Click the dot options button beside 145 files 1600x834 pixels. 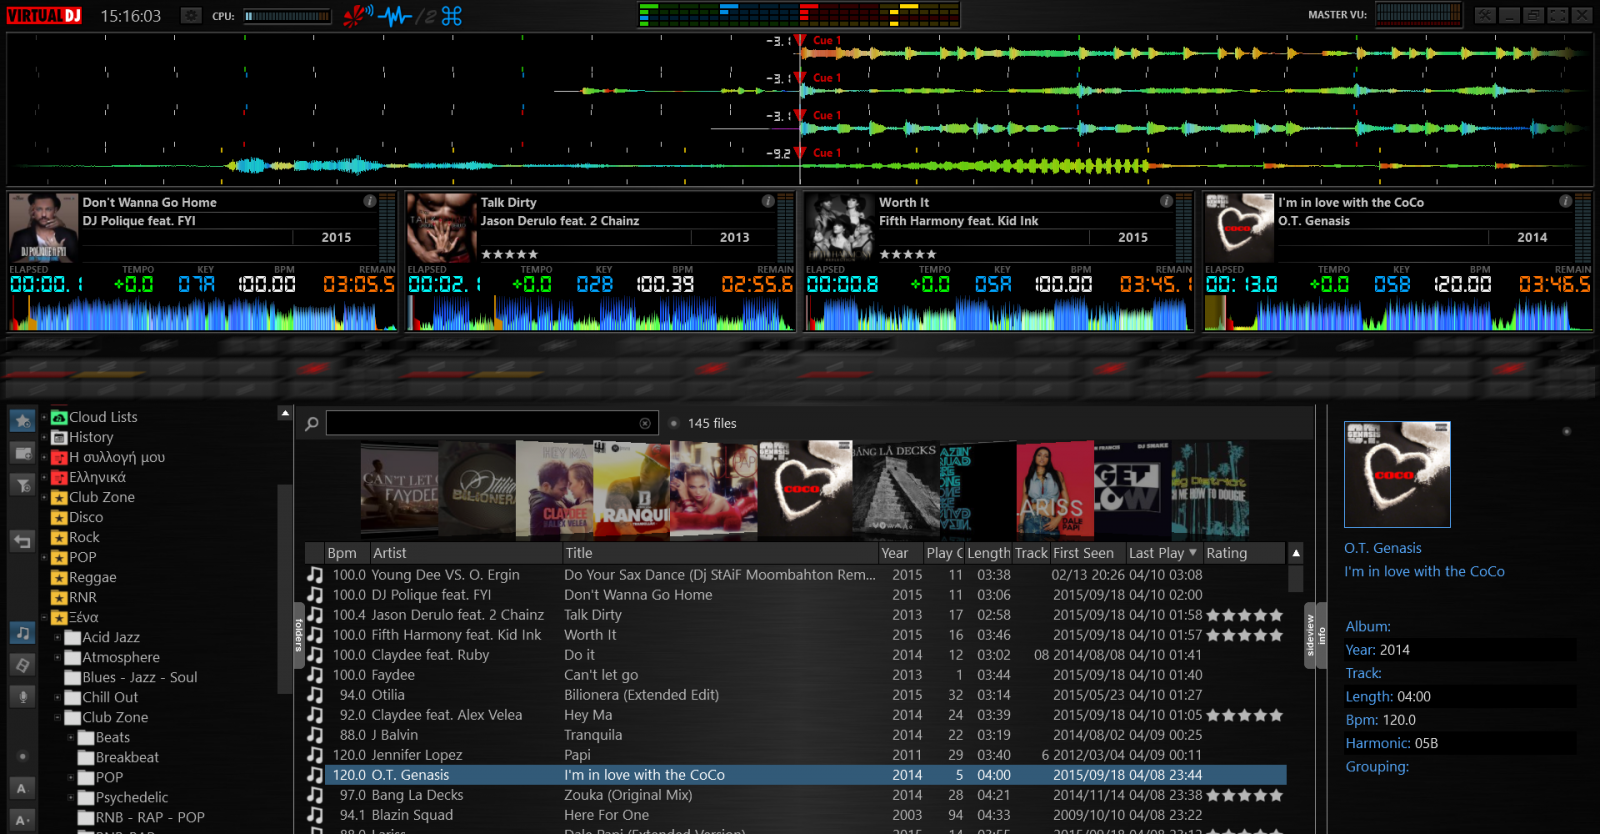pyautogui.click(x=673, y=423)
